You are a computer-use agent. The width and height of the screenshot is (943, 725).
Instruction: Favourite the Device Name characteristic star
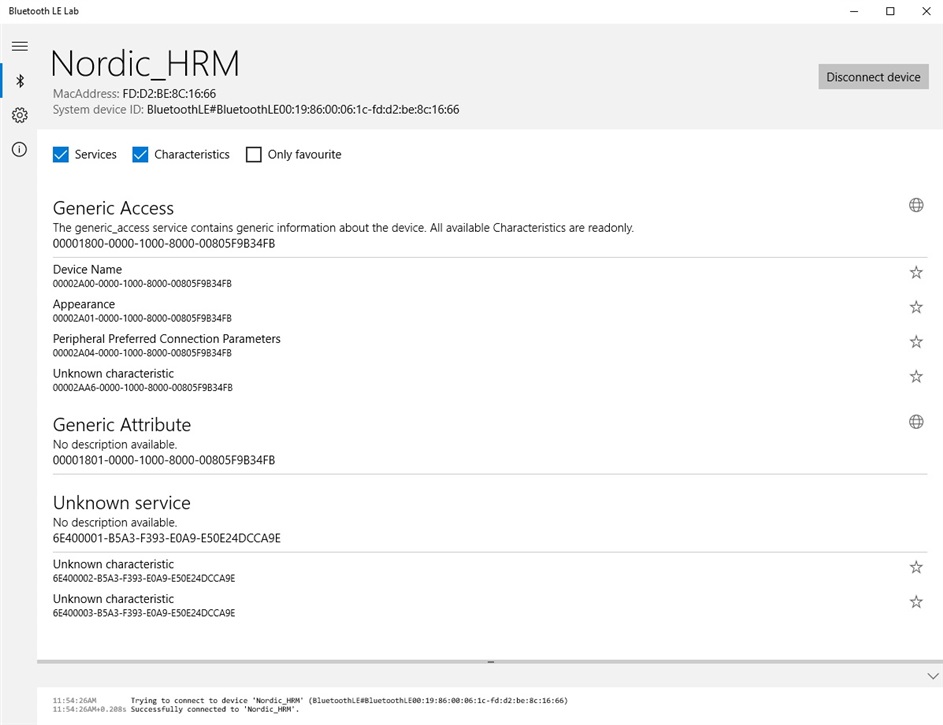click(x=916, y=272)
